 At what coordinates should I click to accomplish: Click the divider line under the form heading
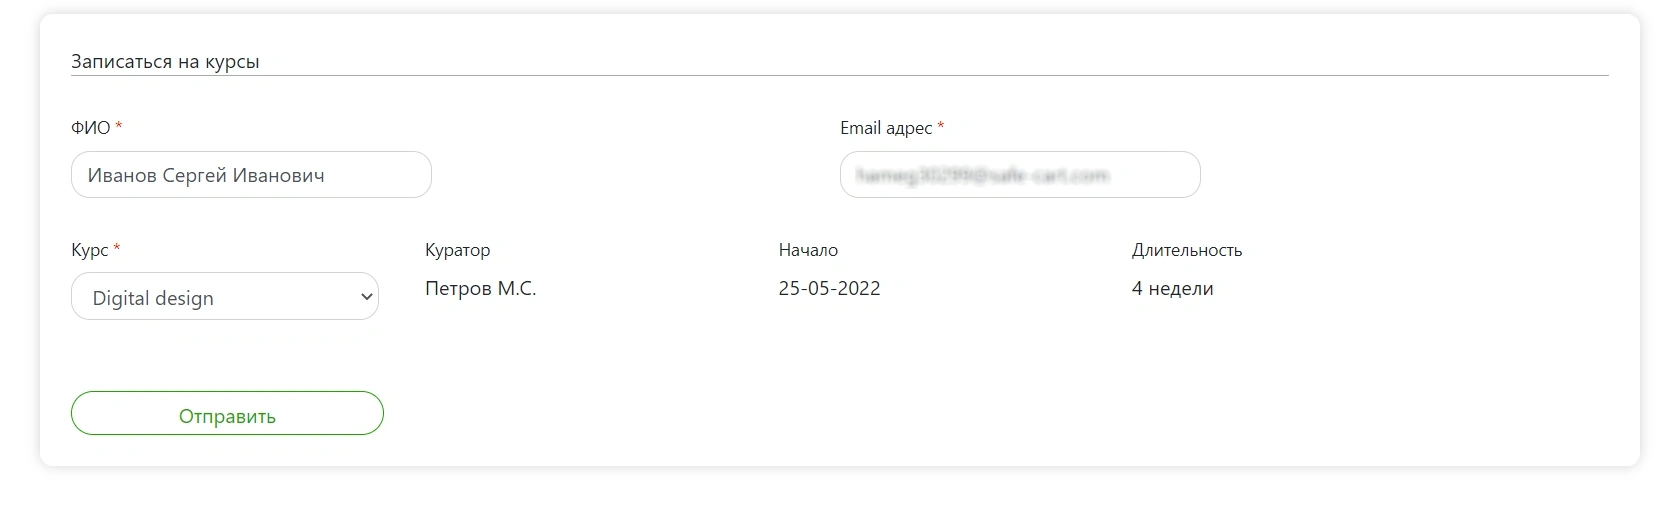tap(840, 75)
